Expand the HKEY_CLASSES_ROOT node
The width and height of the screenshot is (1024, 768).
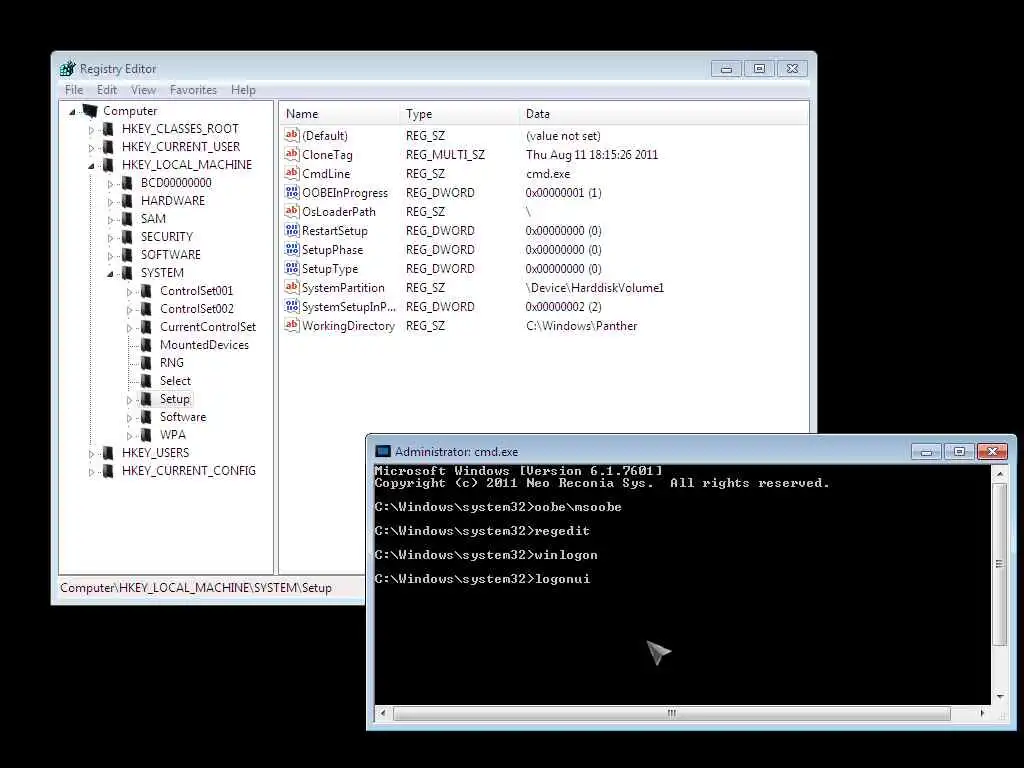pyautogui.click(x=91, y=130)
